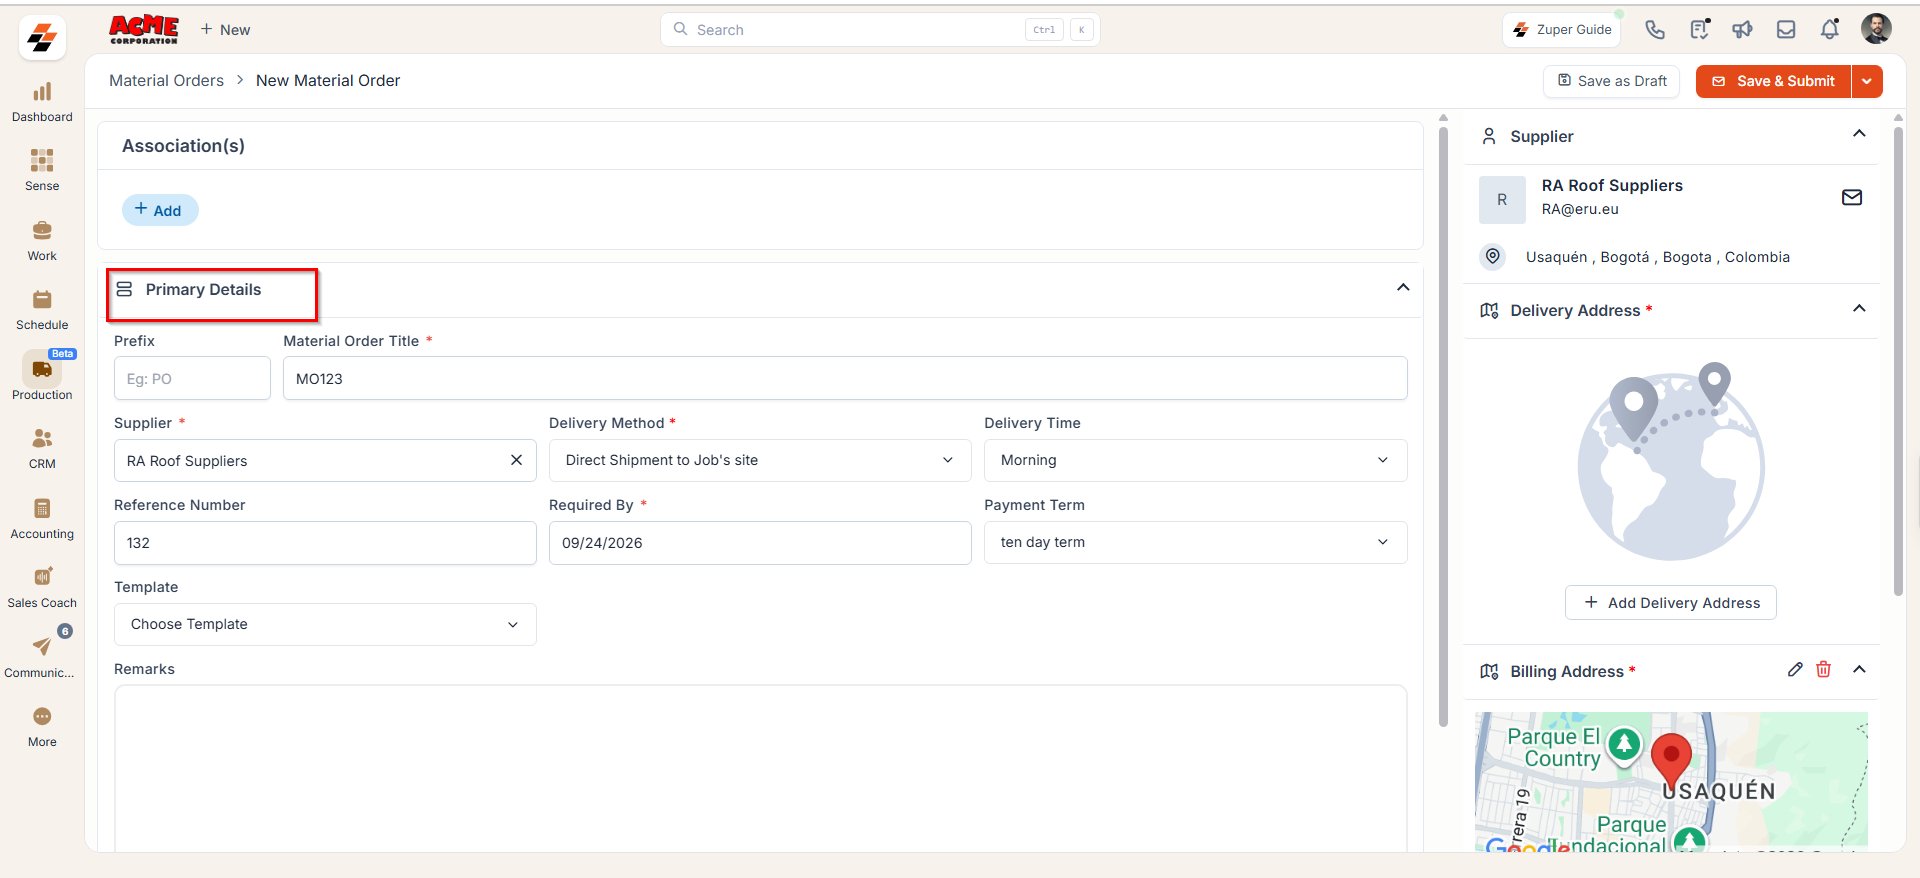The image size is (1920, 878).
Task: Click the R supplier avatar tile
Action: tap(1502, 200)
